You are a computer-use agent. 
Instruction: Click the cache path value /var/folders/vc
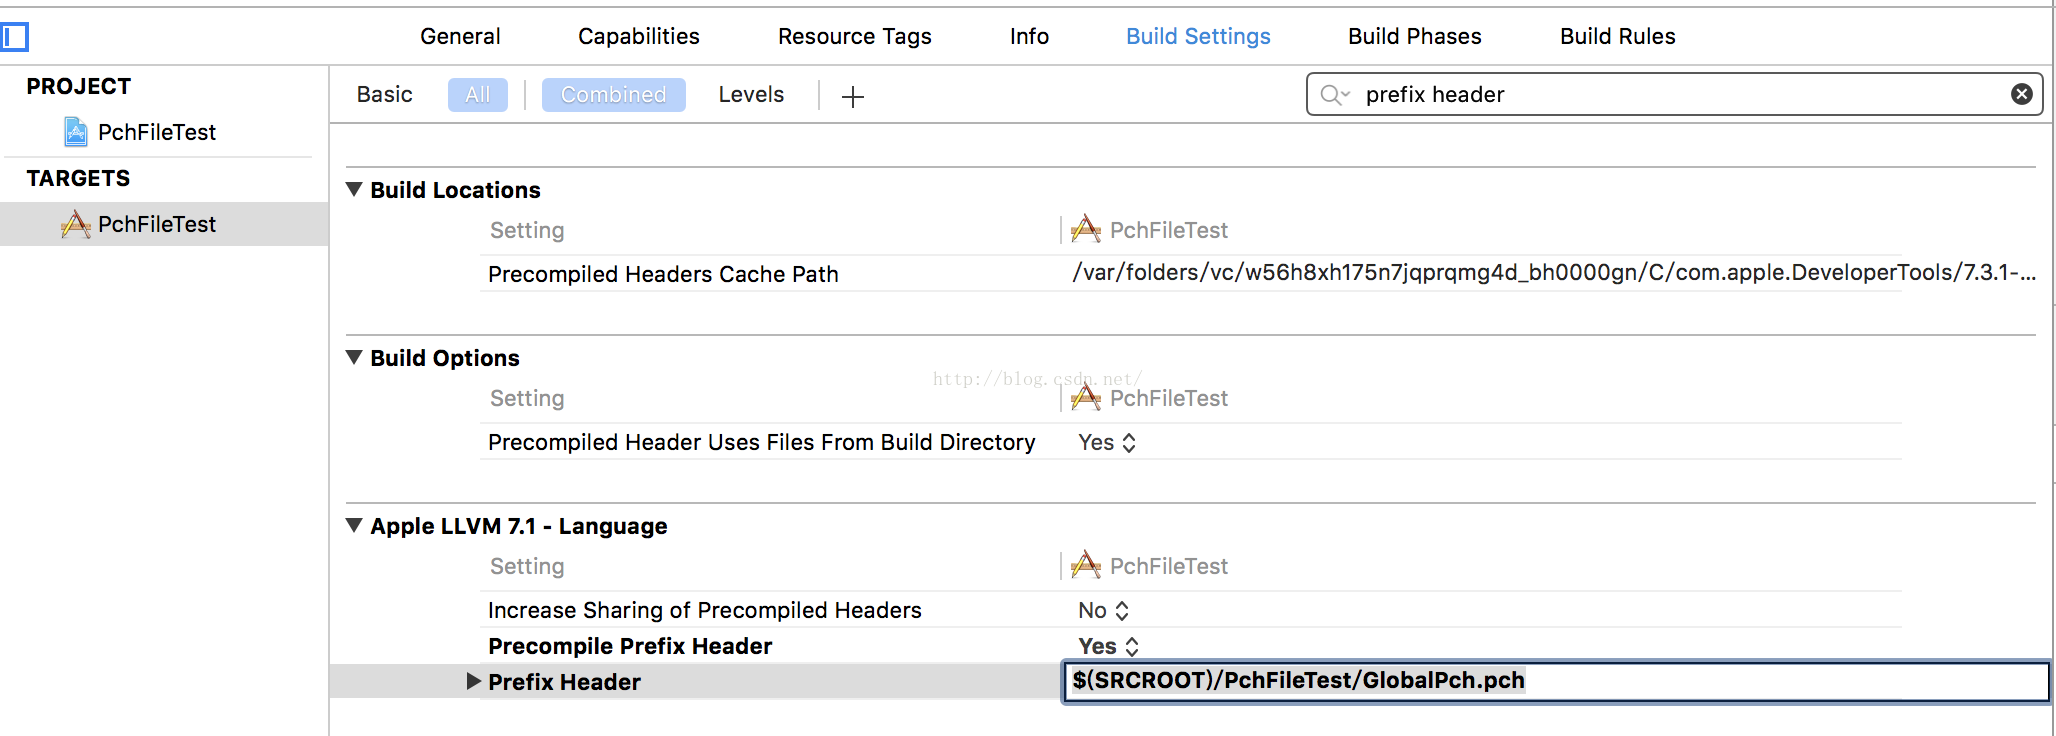(x=1554, y=272)
